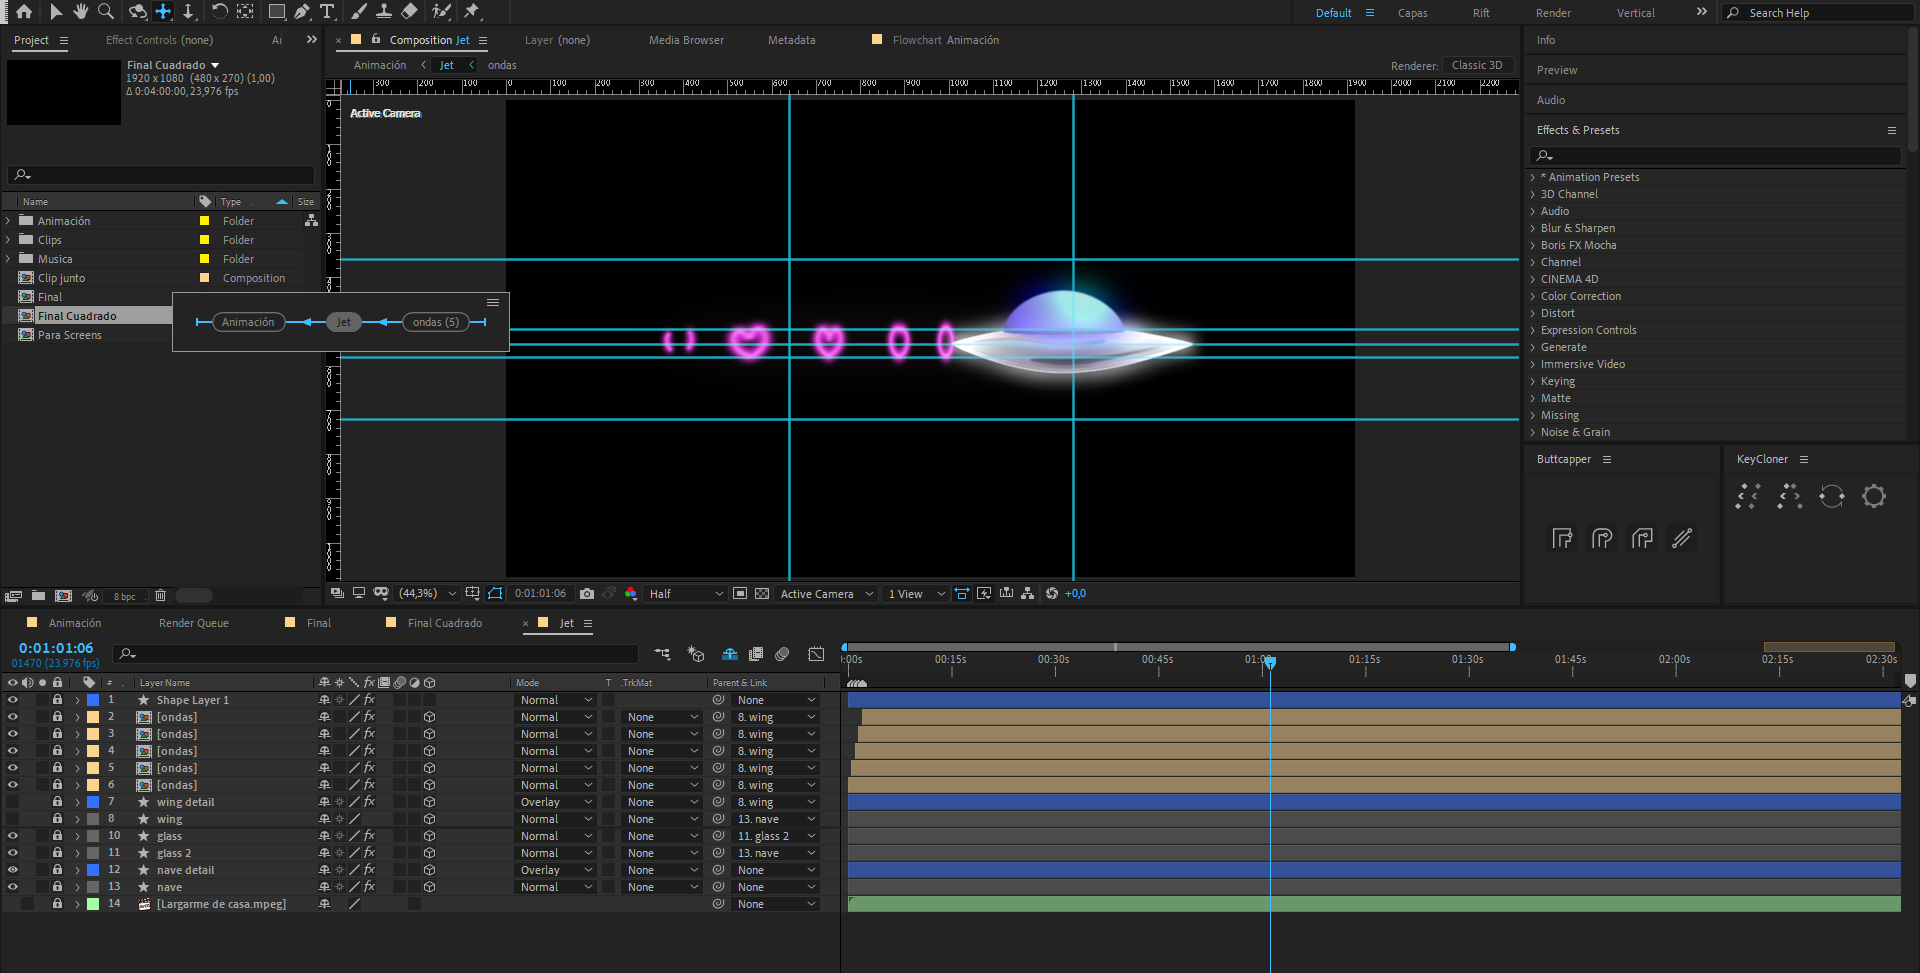The width and height of the screenshot is (1920, 973).
Task: Open the Graph Editor icon
Action: coord(816,654)
